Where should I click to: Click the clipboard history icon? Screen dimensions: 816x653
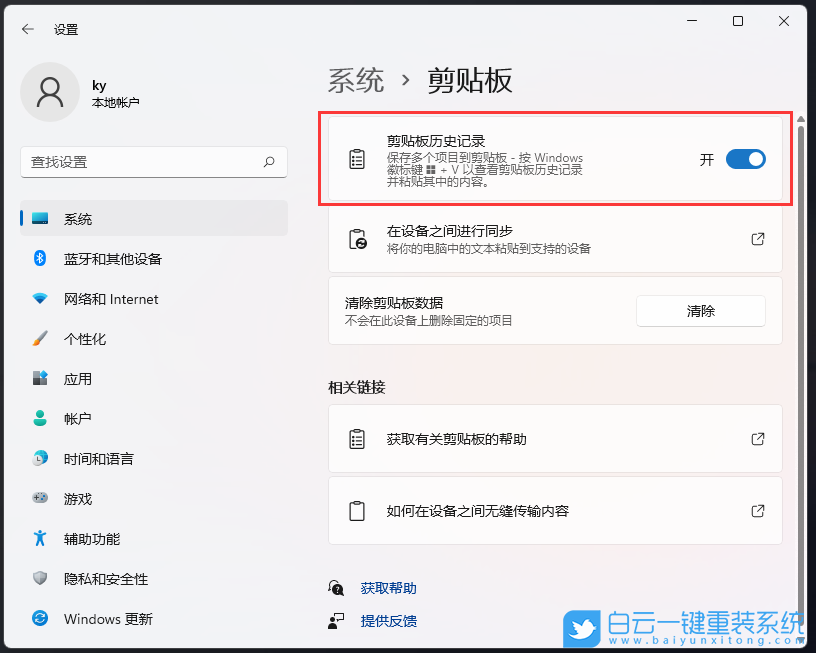point(357,158)
